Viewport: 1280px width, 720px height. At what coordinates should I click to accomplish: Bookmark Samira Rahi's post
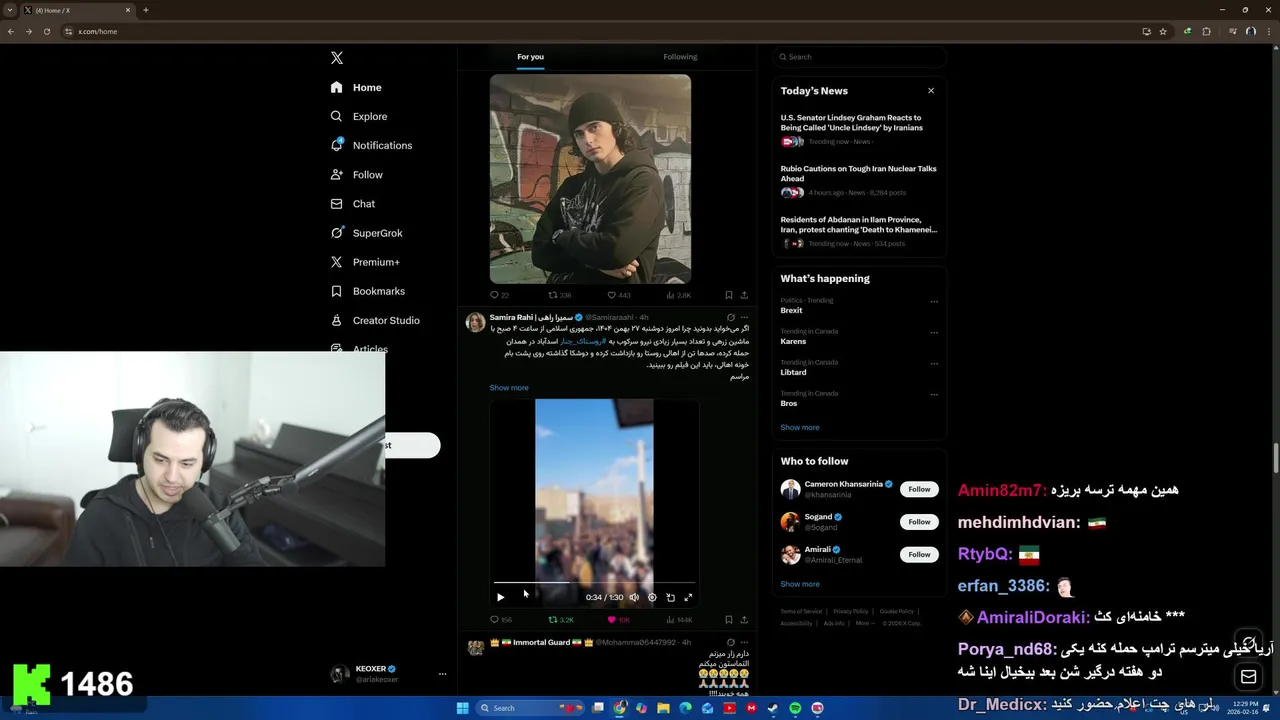728,620
